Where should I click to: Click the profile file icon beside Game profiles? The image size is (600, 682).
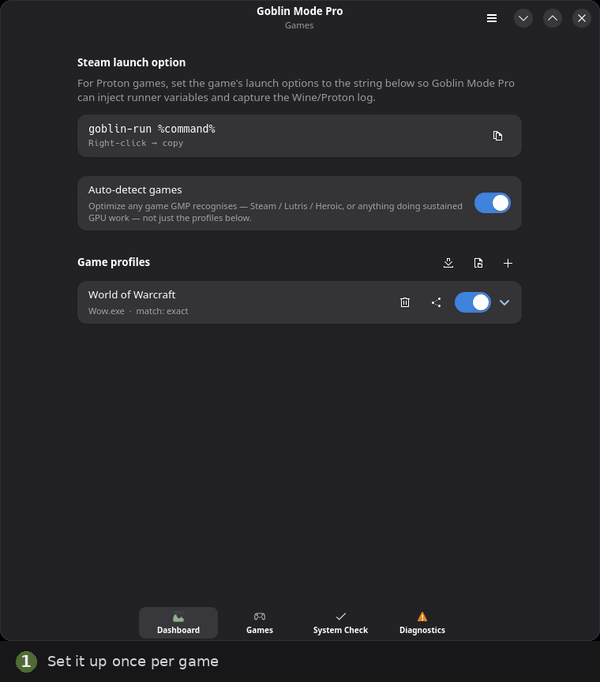(478, 263)
